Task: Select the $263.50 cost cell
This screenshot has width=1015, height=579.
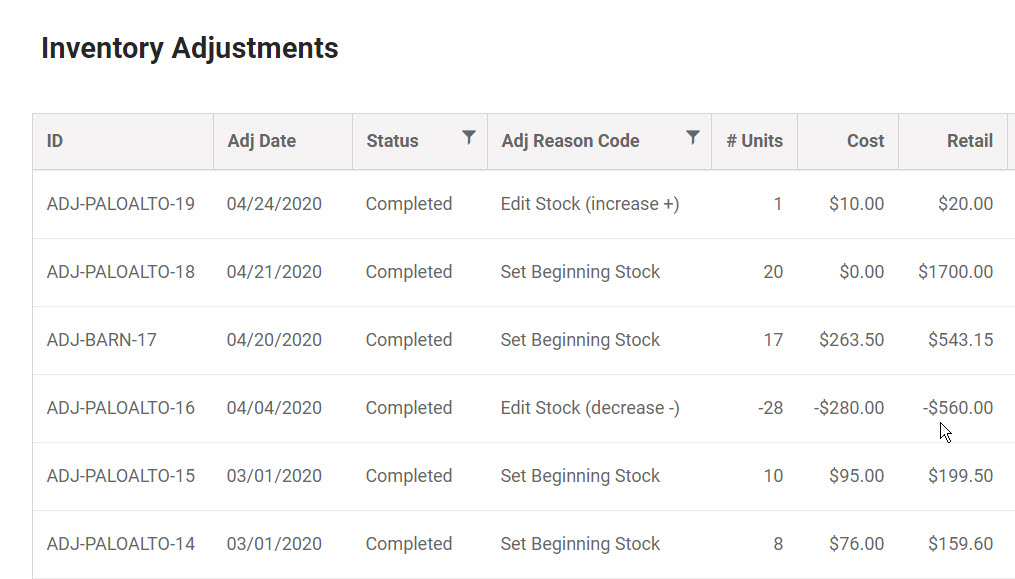Action: pos(851,340)
